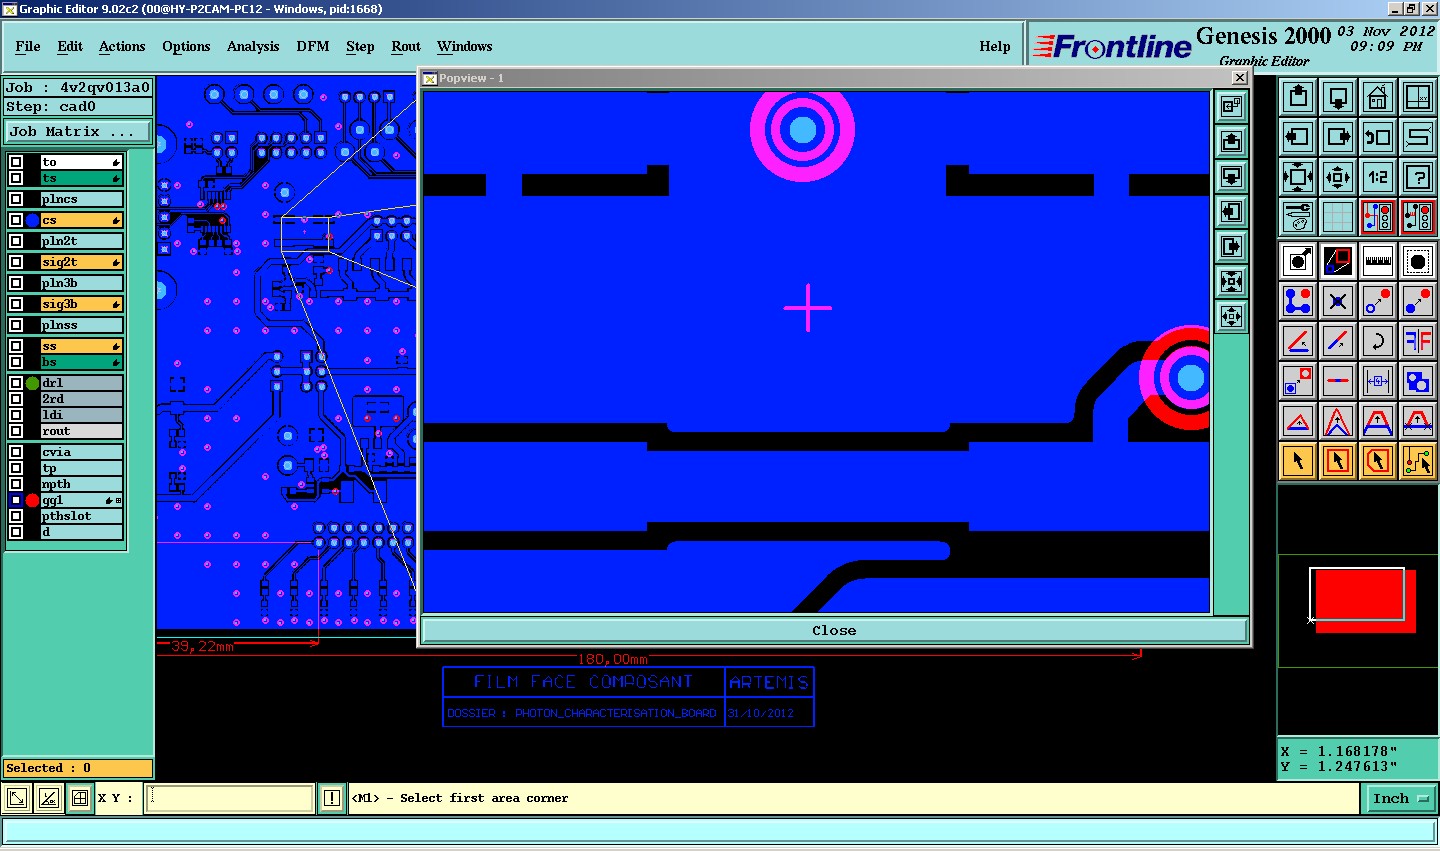The height and width of the screenshot is (851, 1440).
Task: Open the Analysis menu
Action: coord(253,46)
